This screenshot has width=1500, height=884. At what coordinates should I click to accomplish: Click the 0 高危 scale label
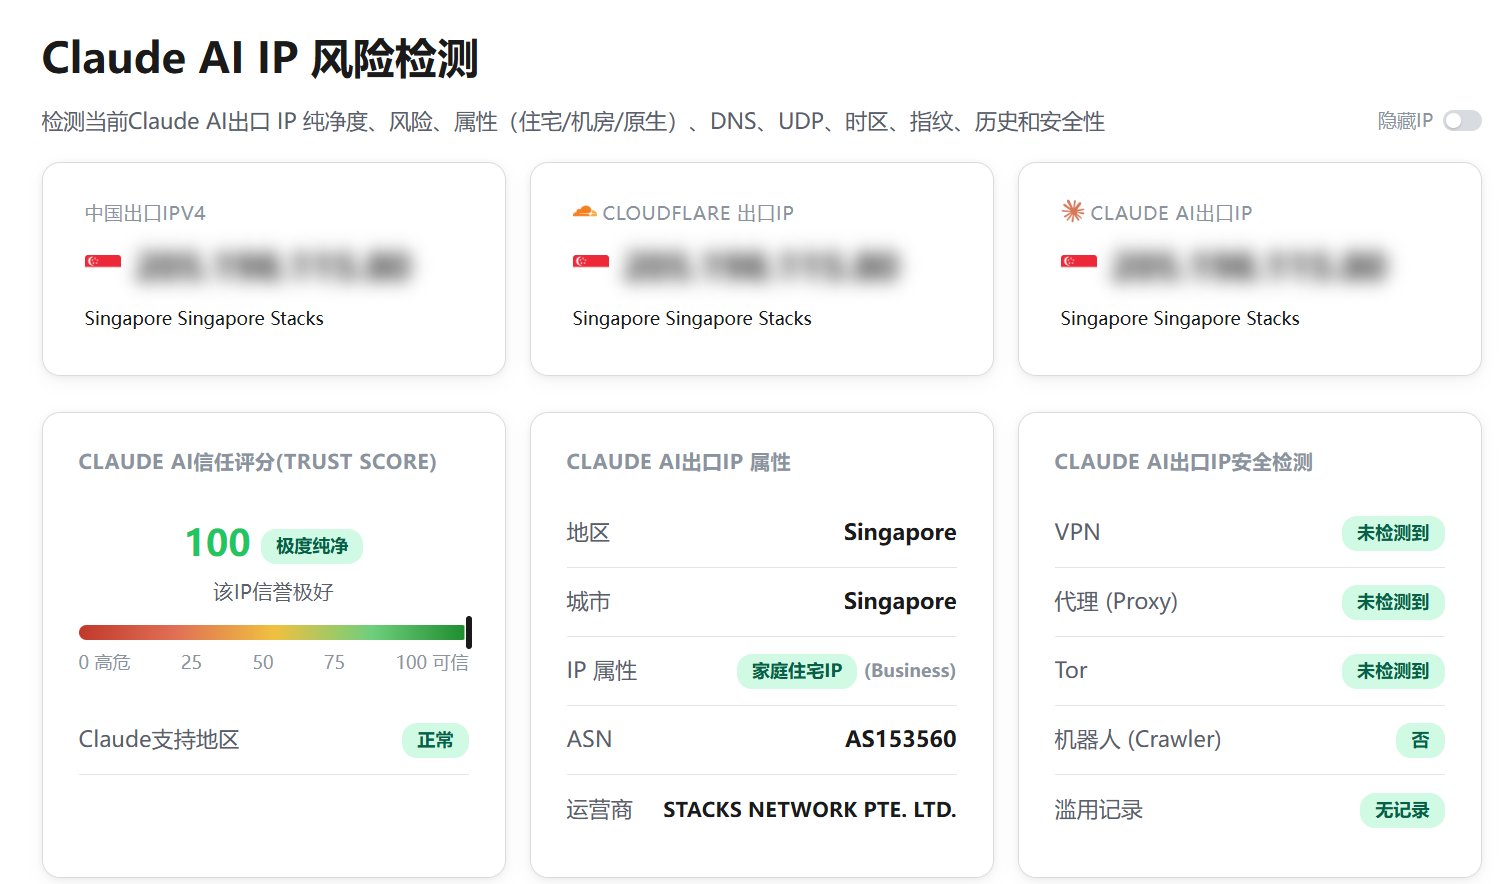pyautogui.click(x=104, y=662)
